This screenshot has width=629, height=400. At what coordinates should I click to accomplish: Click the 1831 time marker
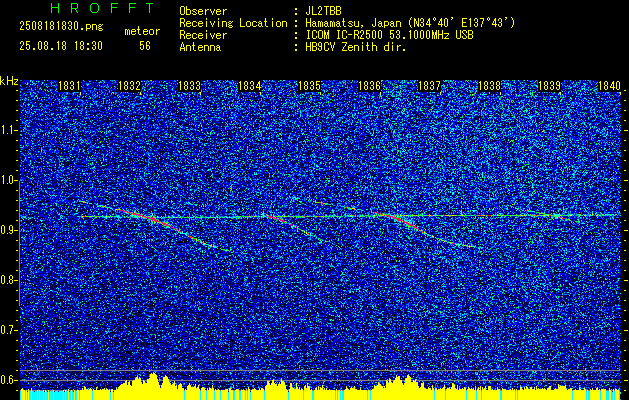69,86
